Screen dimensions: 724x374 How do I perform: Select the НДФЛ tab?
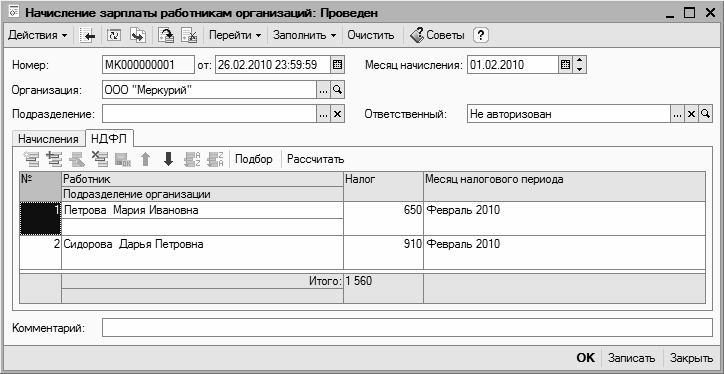pos(110,139)
